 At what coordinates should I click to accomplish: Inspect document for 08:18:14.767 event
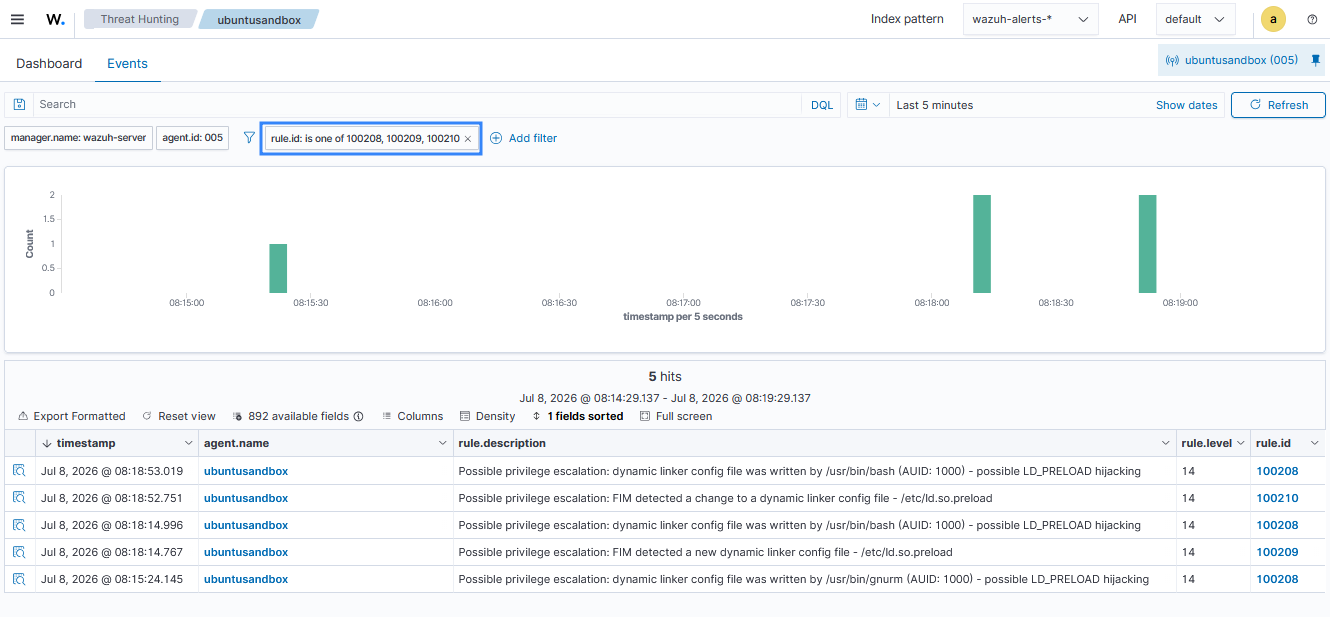[x=19, y=552]
